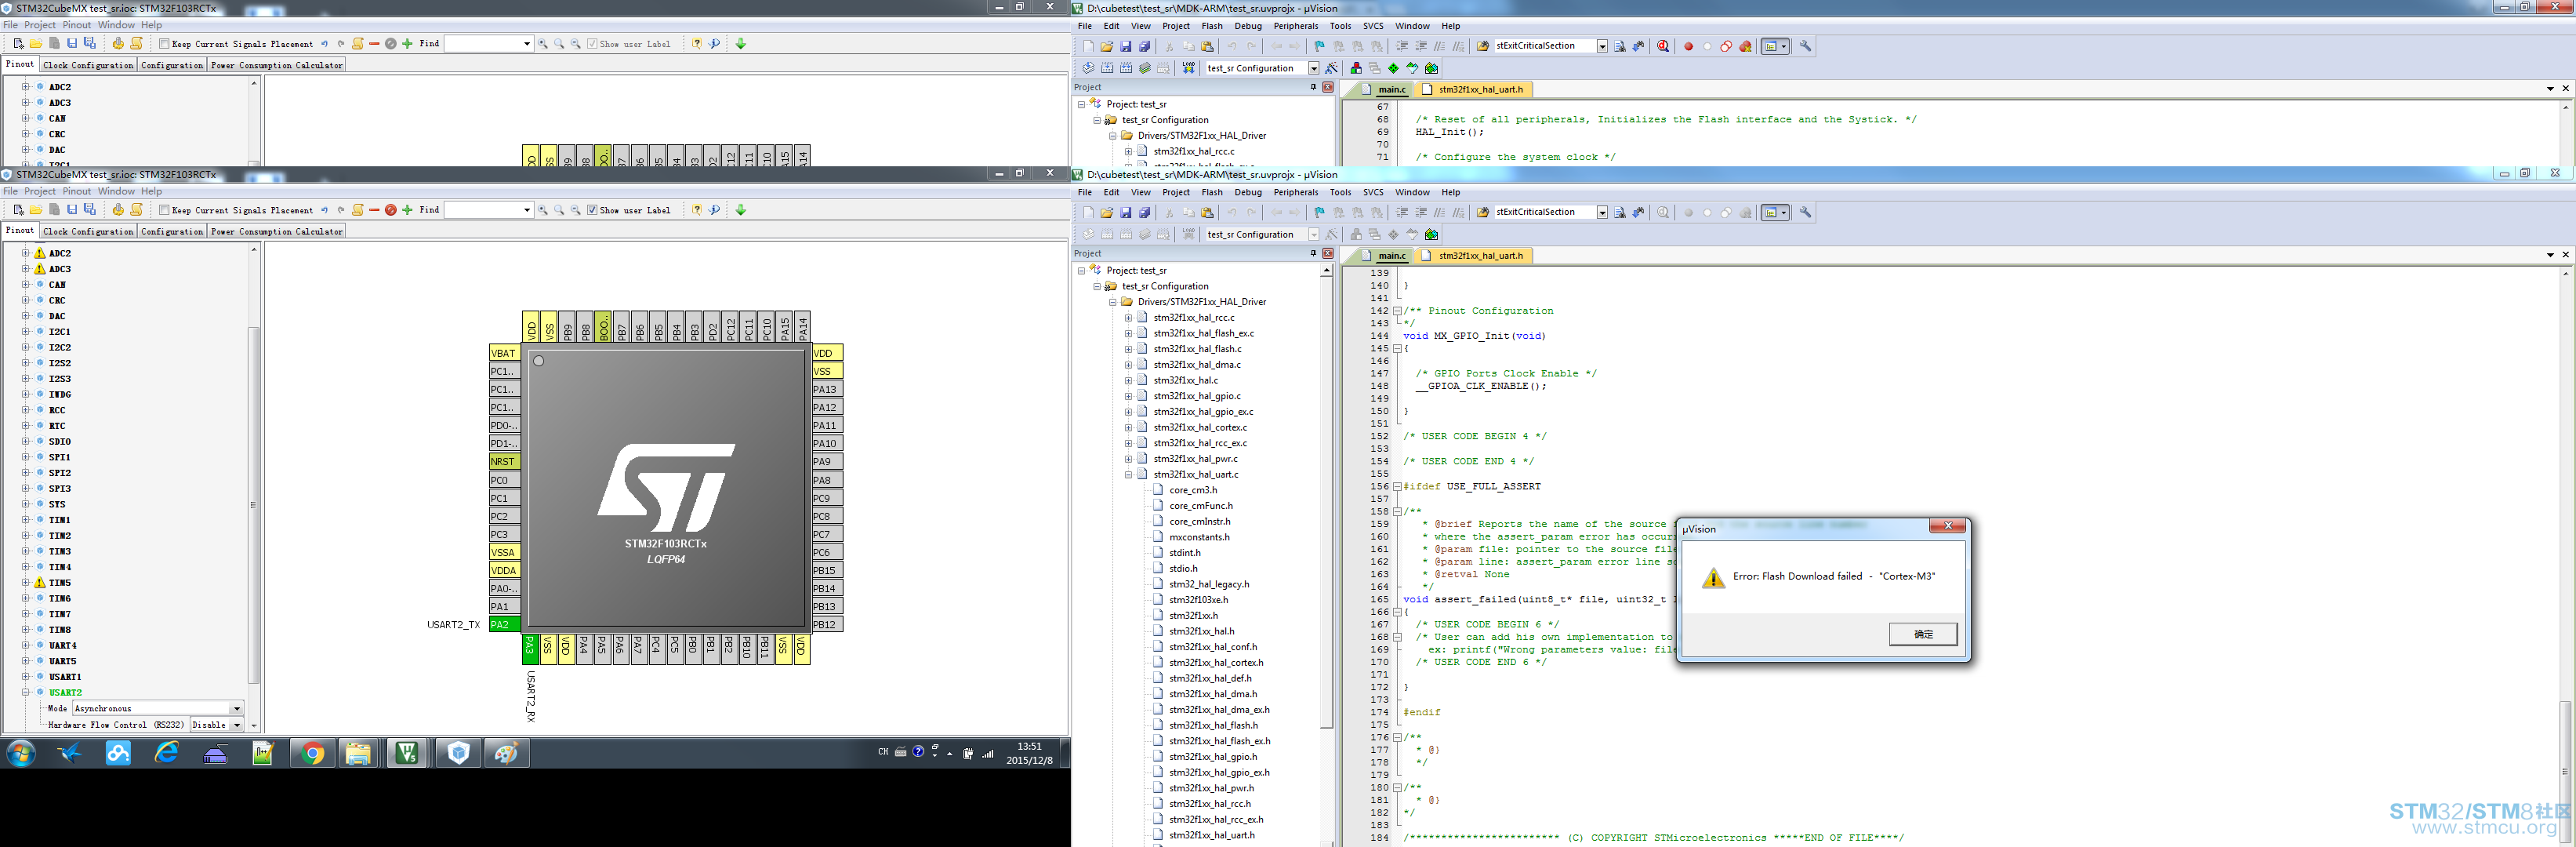The width and height of the screenshot is (2576, 847).
Task: Click PA13 pin on the chip
Action: point(827,389)
